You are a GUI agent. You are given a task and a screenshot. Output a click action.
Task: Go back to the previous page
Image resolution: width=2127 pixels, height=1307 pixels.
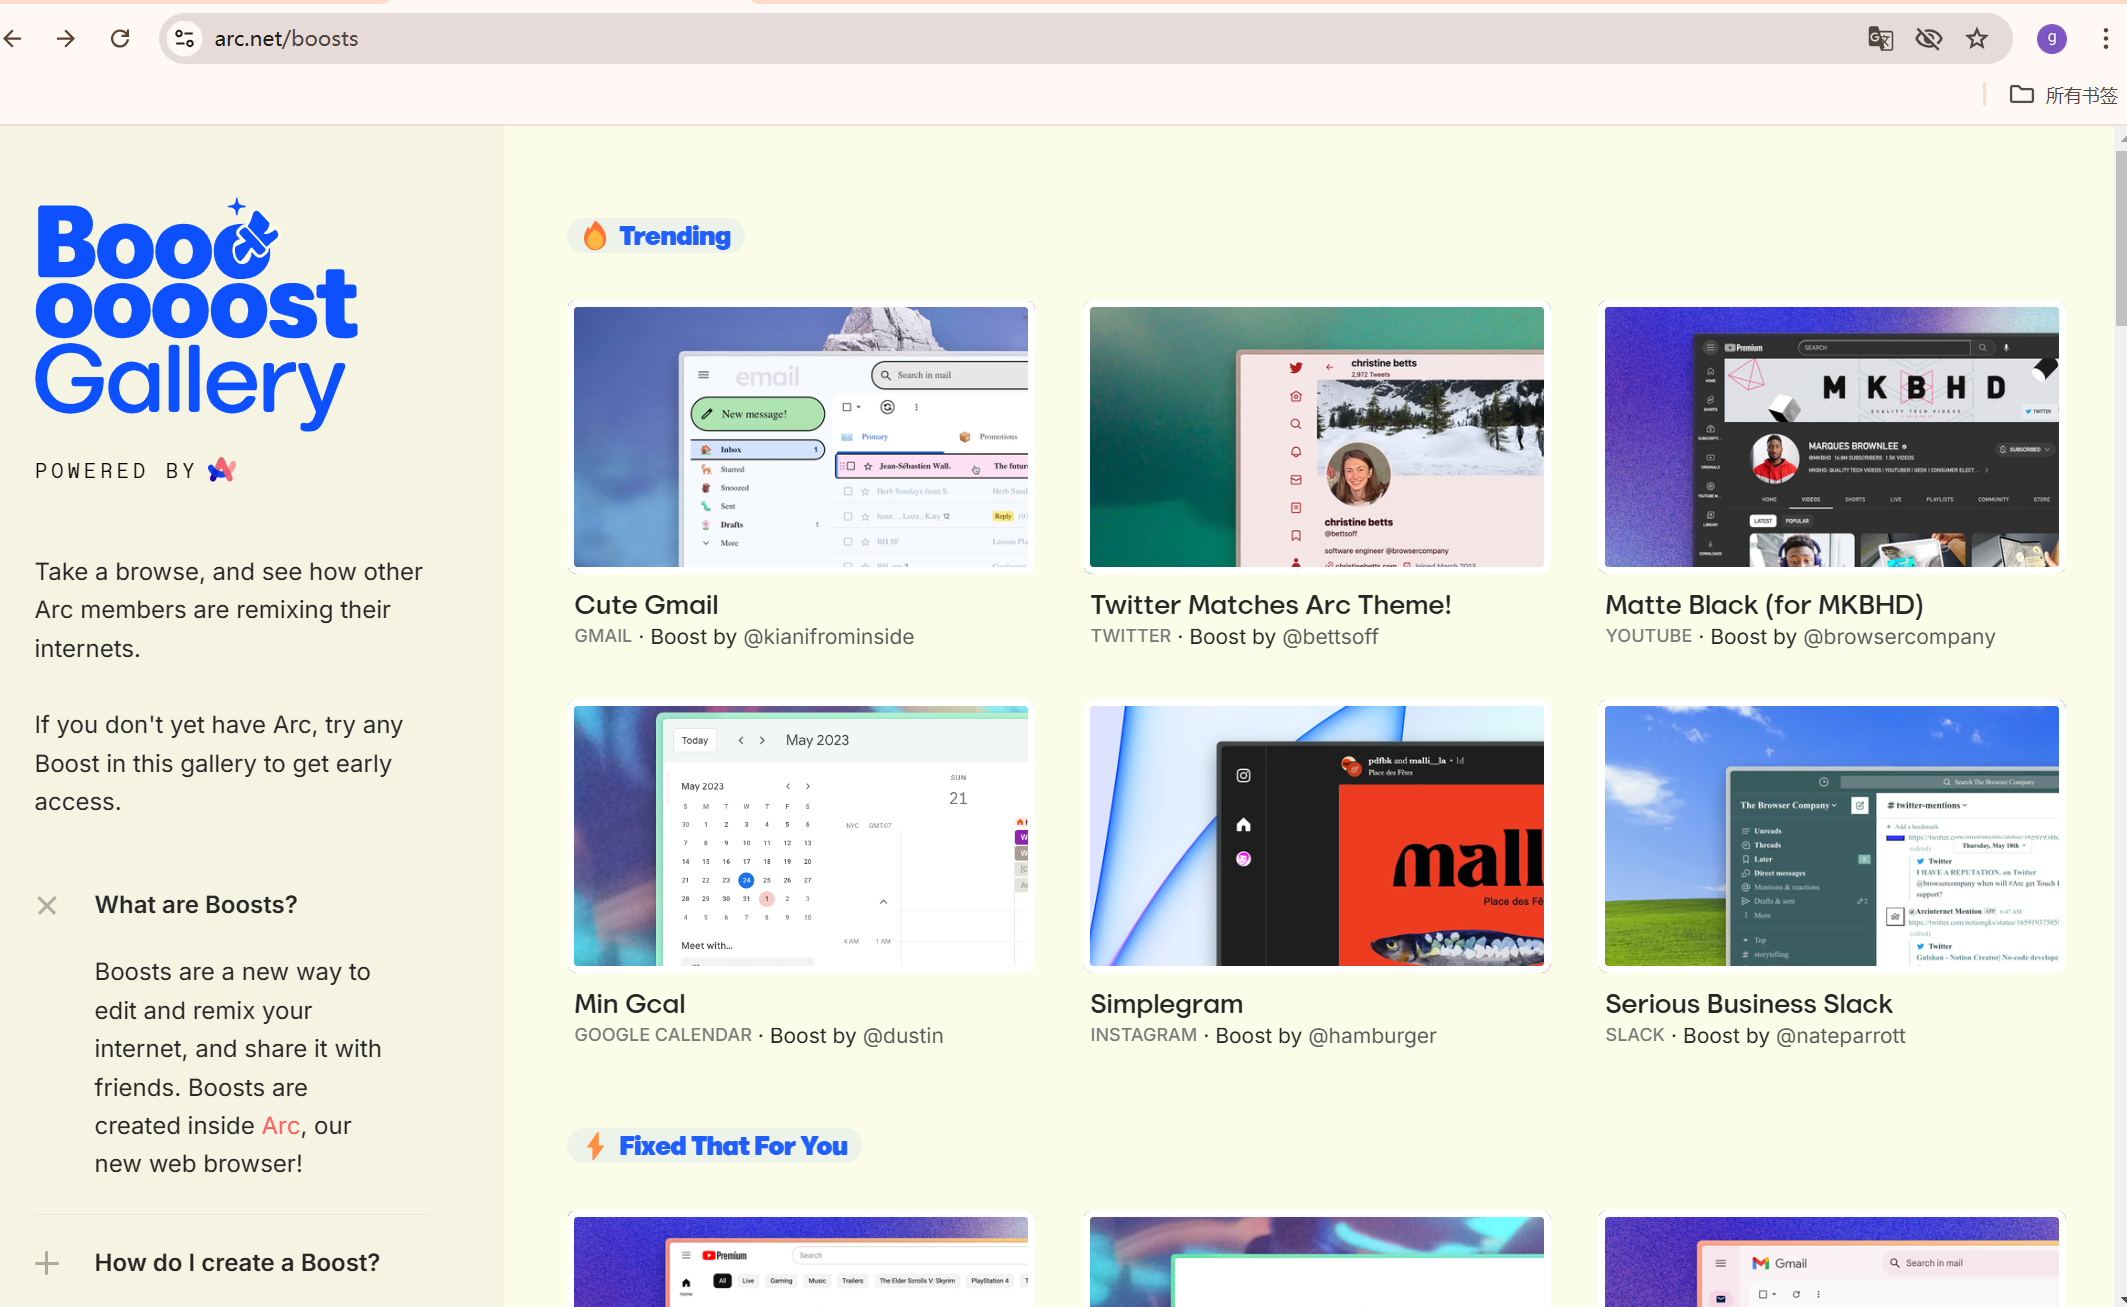13,38
